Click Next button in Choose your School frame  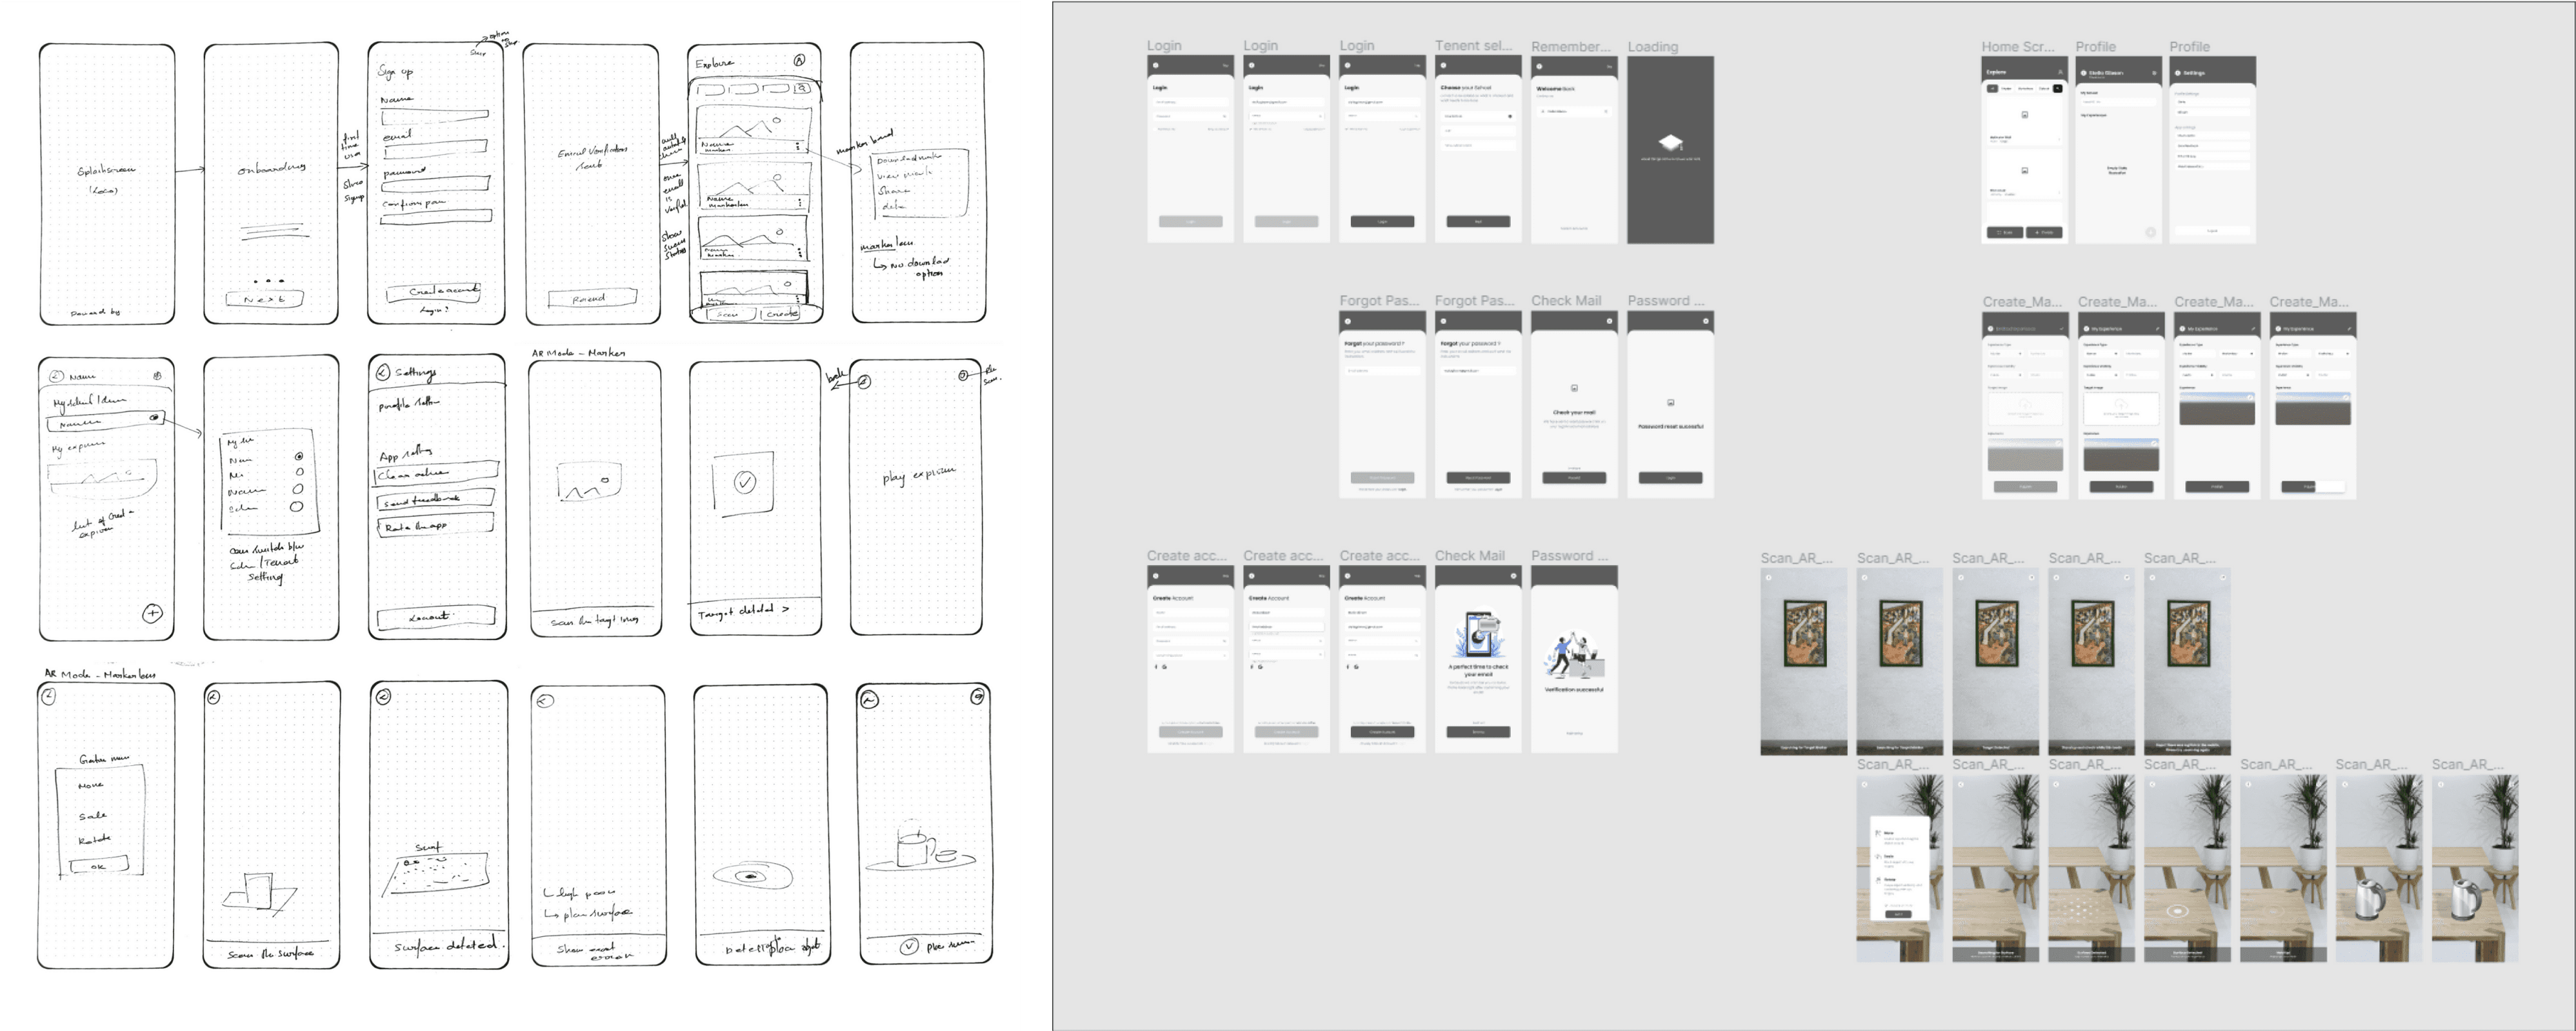click(1478, 221)
